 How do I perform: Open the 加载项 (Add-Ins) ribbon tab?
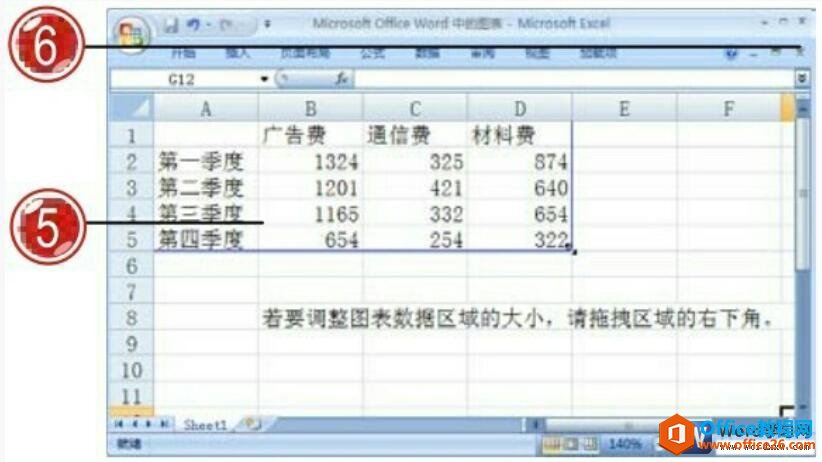(598, 53)
